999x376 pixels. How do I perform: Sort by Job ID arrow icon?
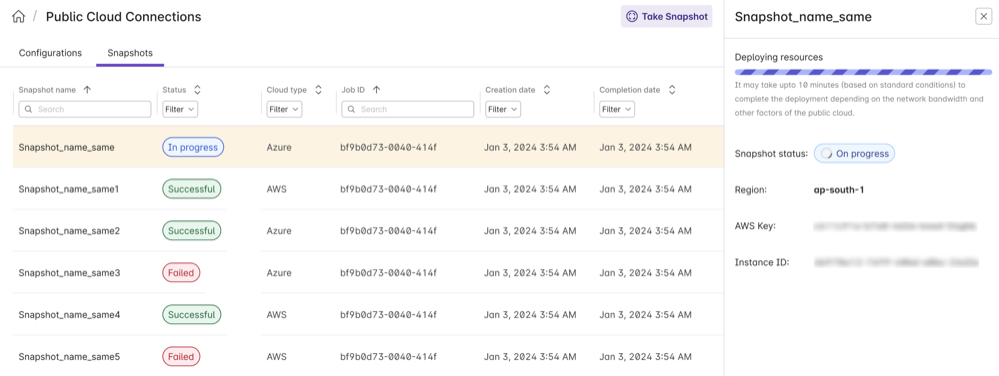coord(376,90)
